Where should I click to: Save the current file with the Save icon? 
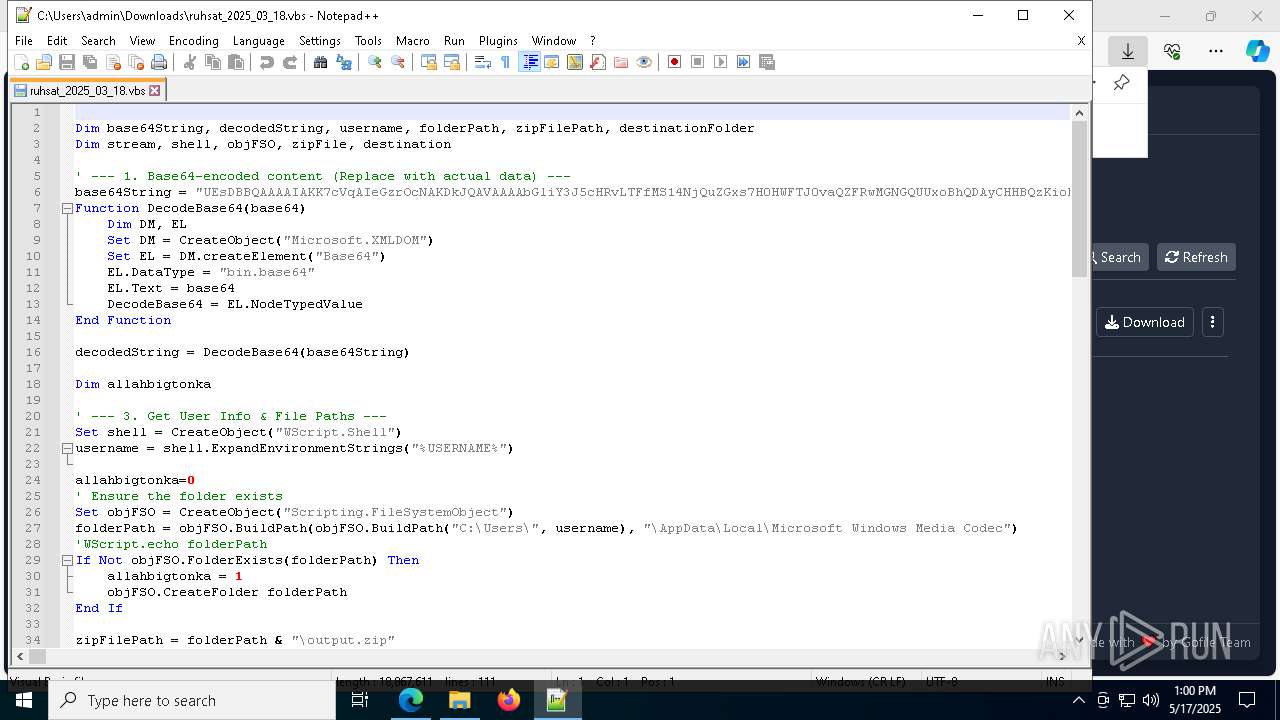click(67, 62)
